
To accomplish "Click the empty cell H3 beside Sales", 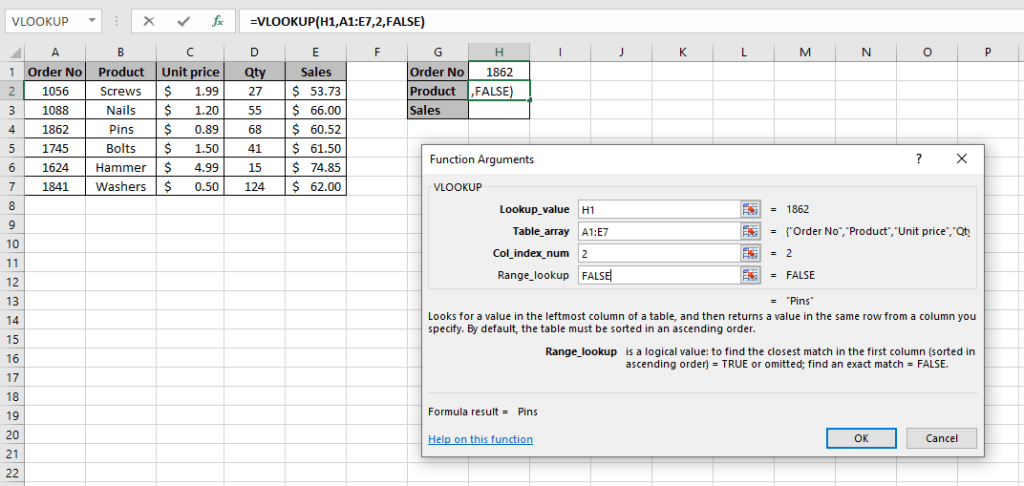I will (499, 110).
